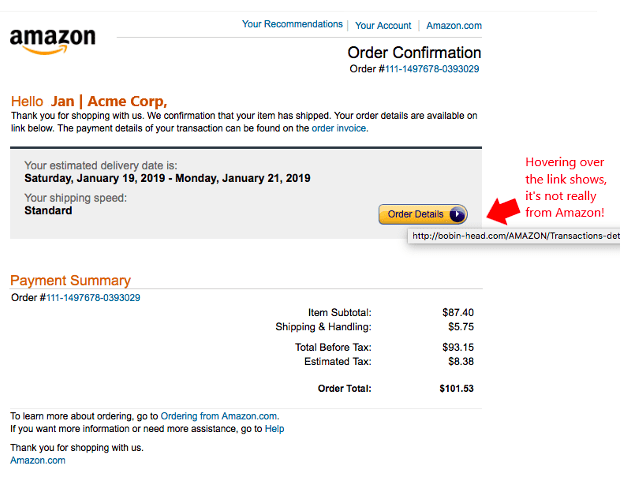The height and width of the screenshot is (480, 632).
Task: Click the order number under Payment Summary
Action: click(x=93, y=297)
